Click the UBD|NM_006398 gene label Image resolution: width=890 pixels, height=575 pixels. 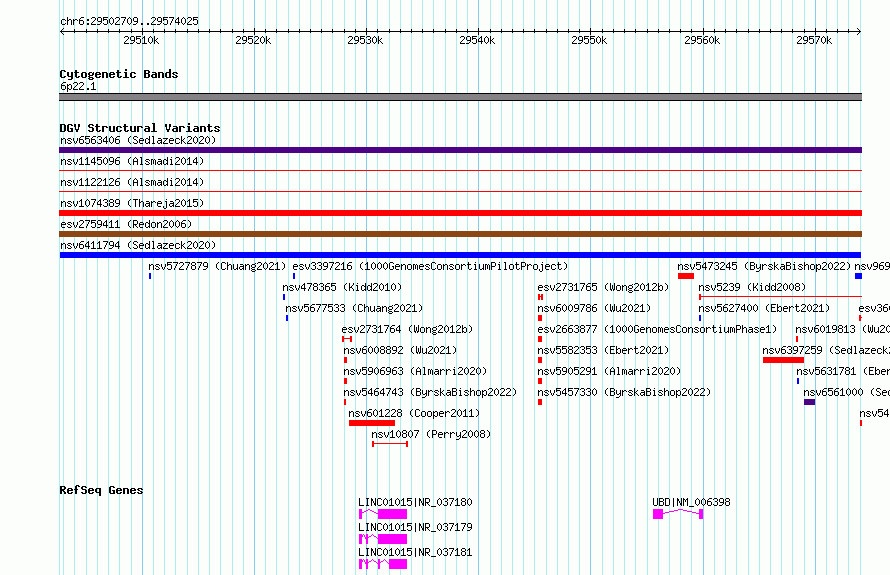pos(691,502)
